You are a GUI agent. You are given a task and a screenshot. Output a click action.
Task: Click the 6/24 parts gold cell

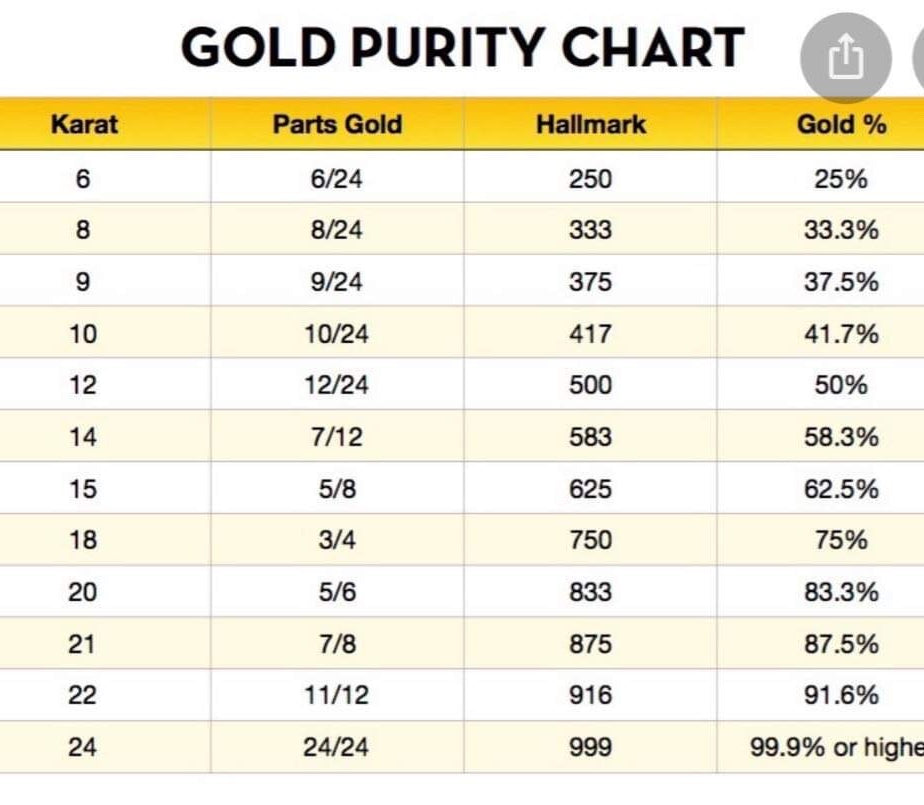337,179
